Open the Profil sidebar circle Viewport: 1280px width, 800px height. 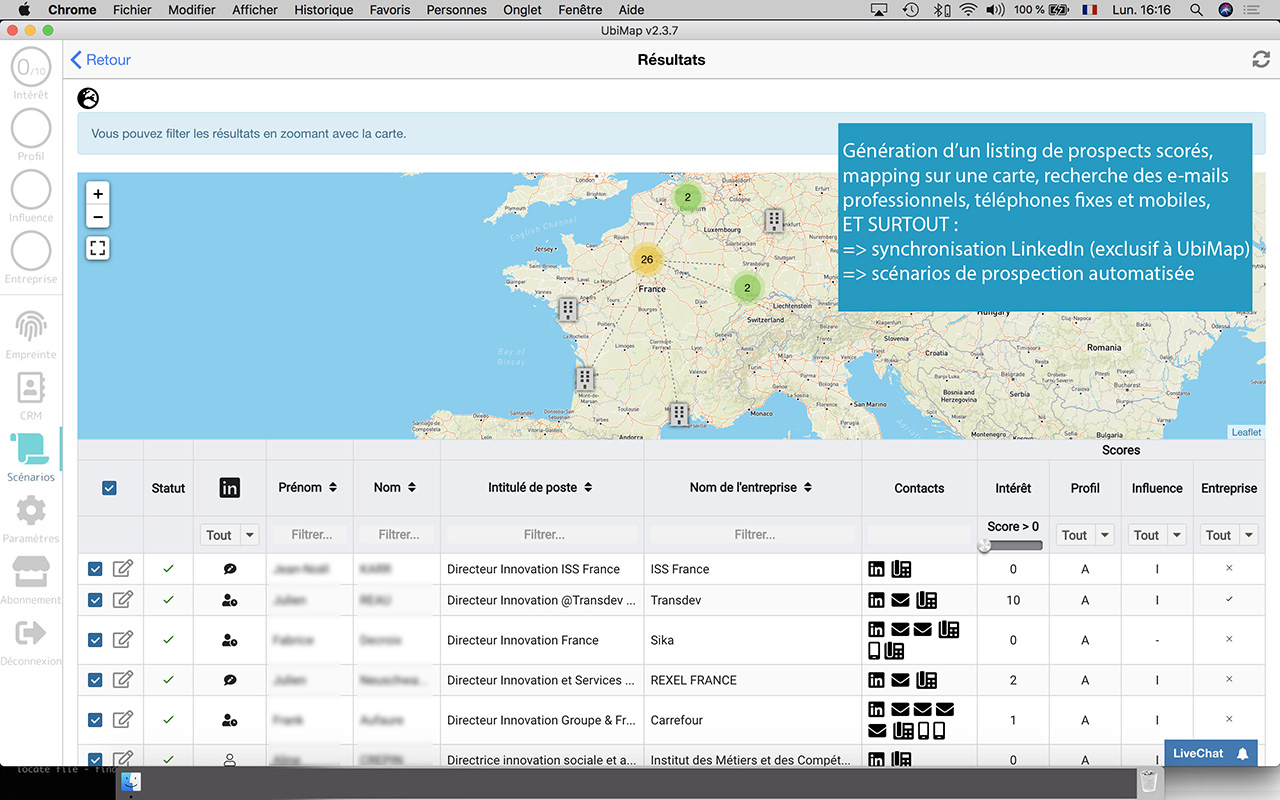(31, 129)
